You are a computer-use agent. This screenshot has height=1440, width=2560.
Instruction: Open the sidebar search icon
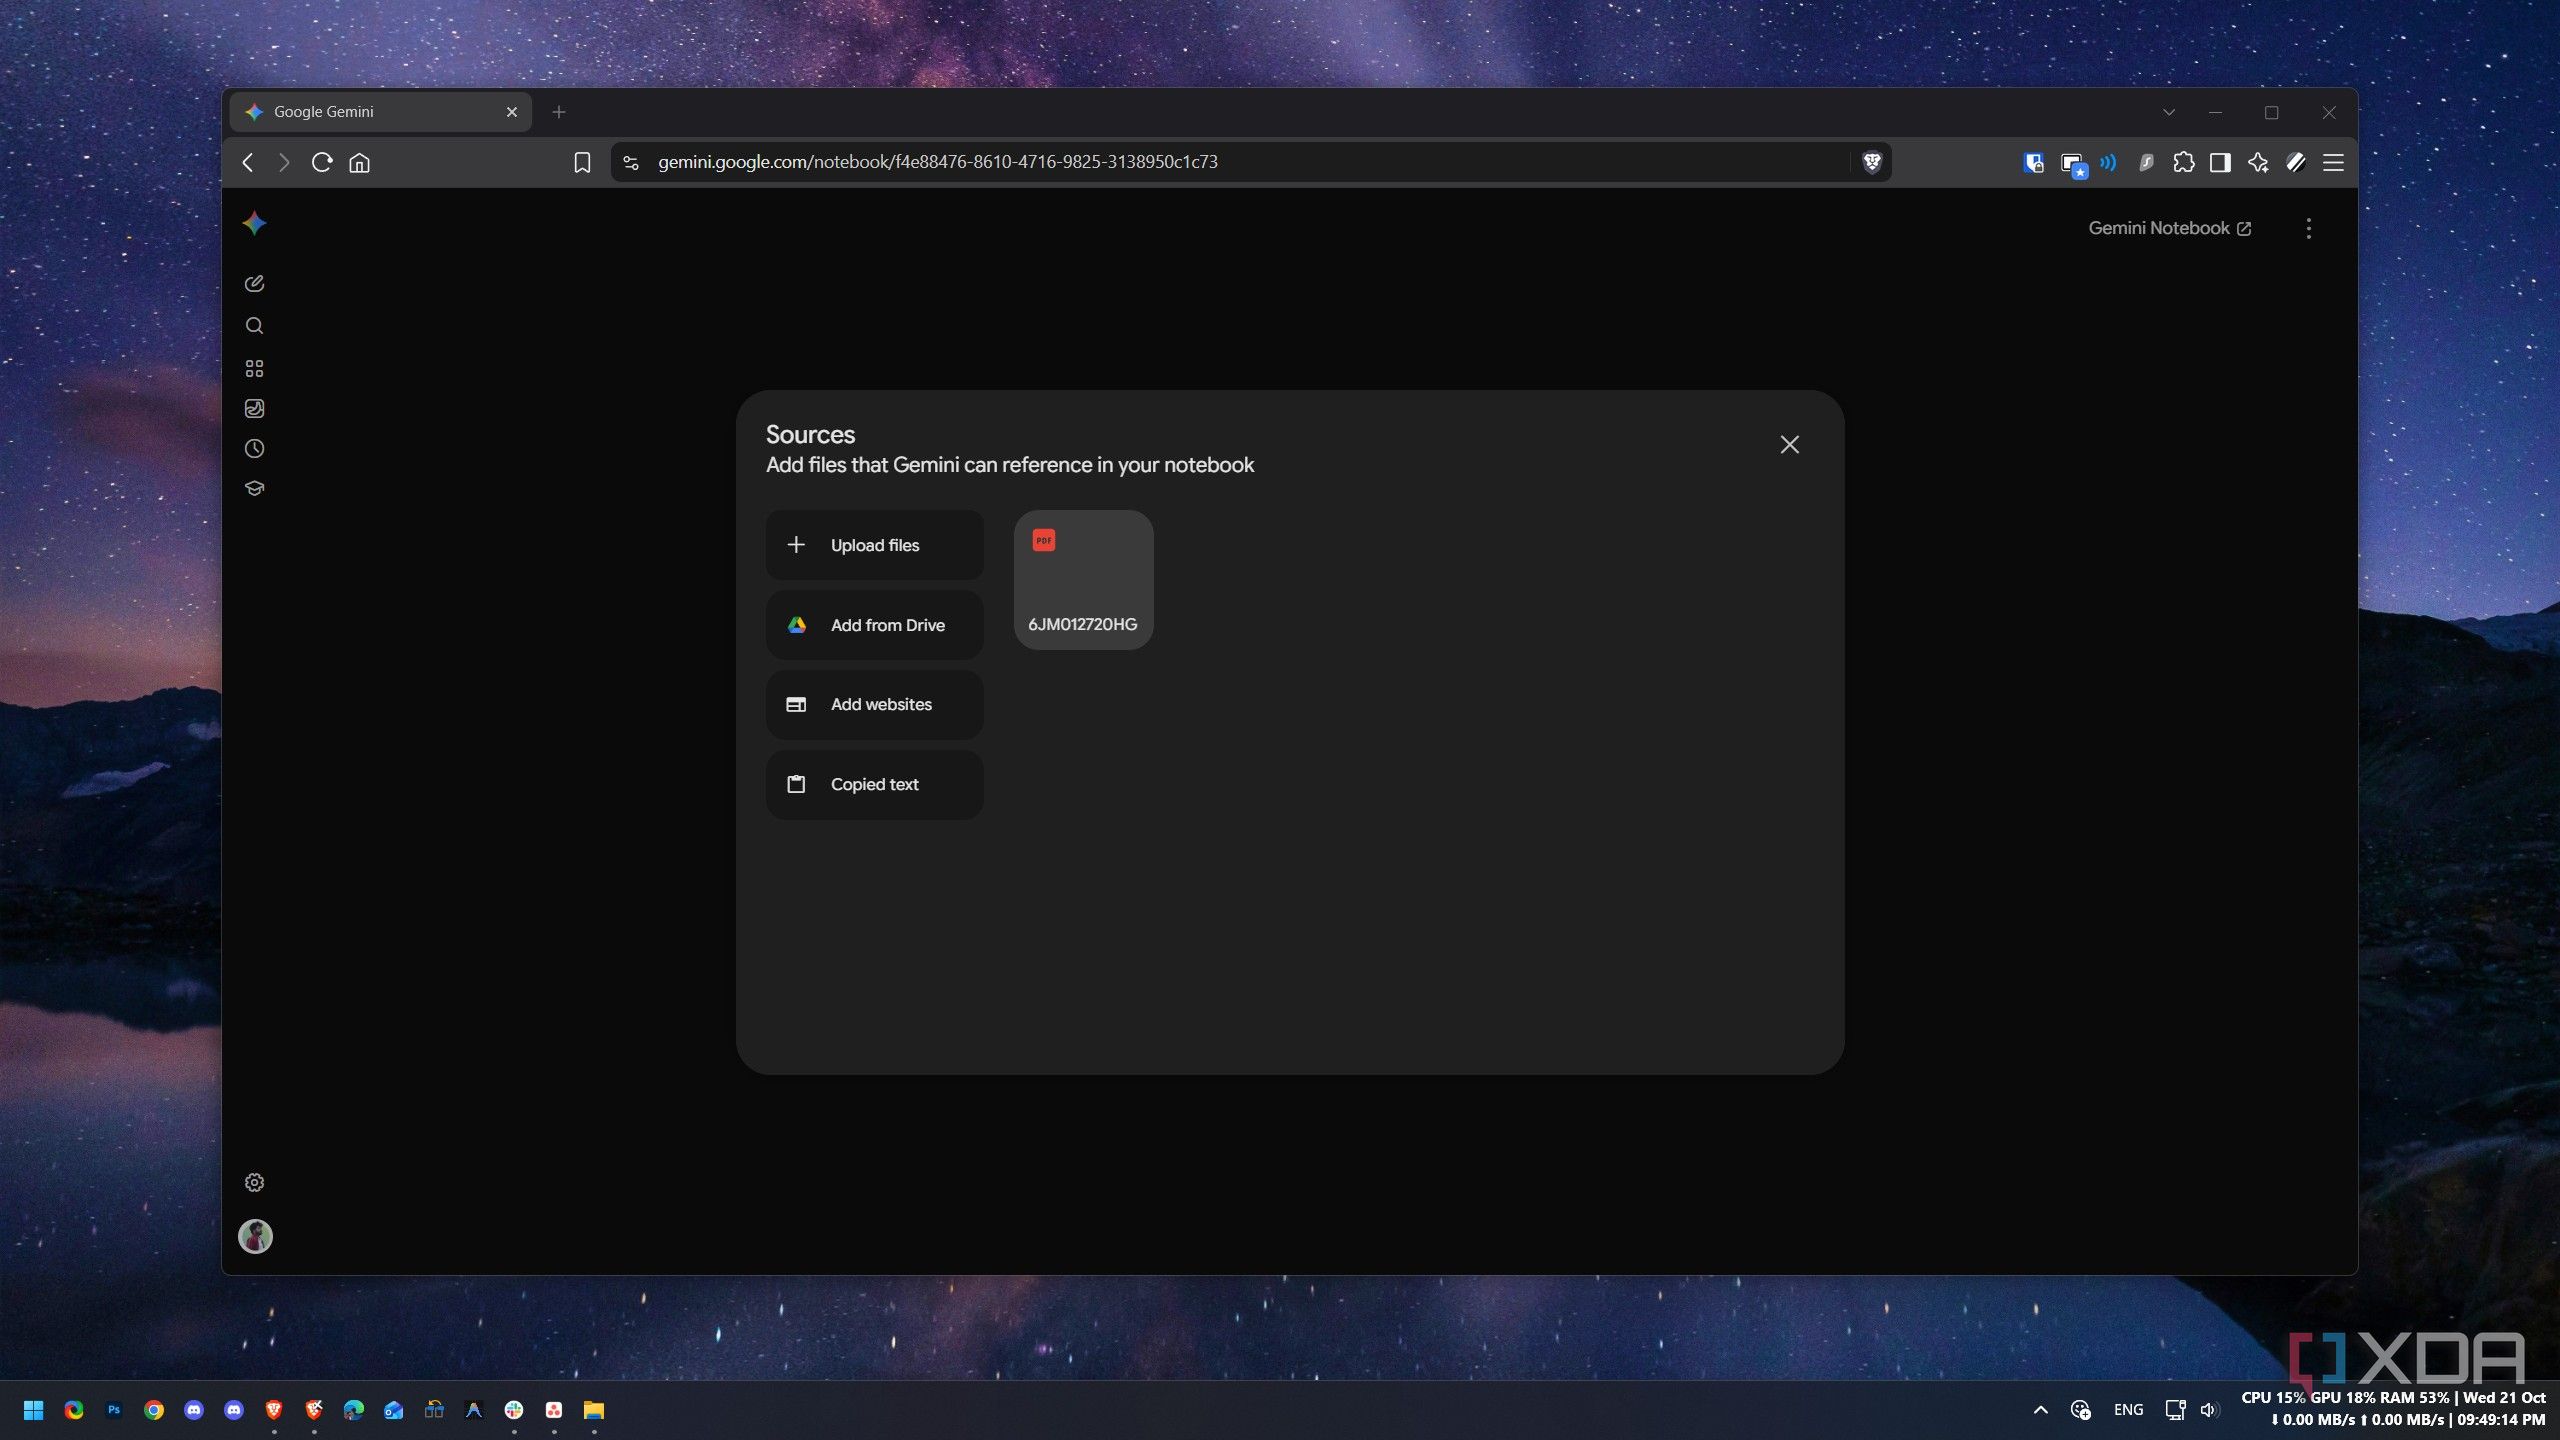point(254,326)
